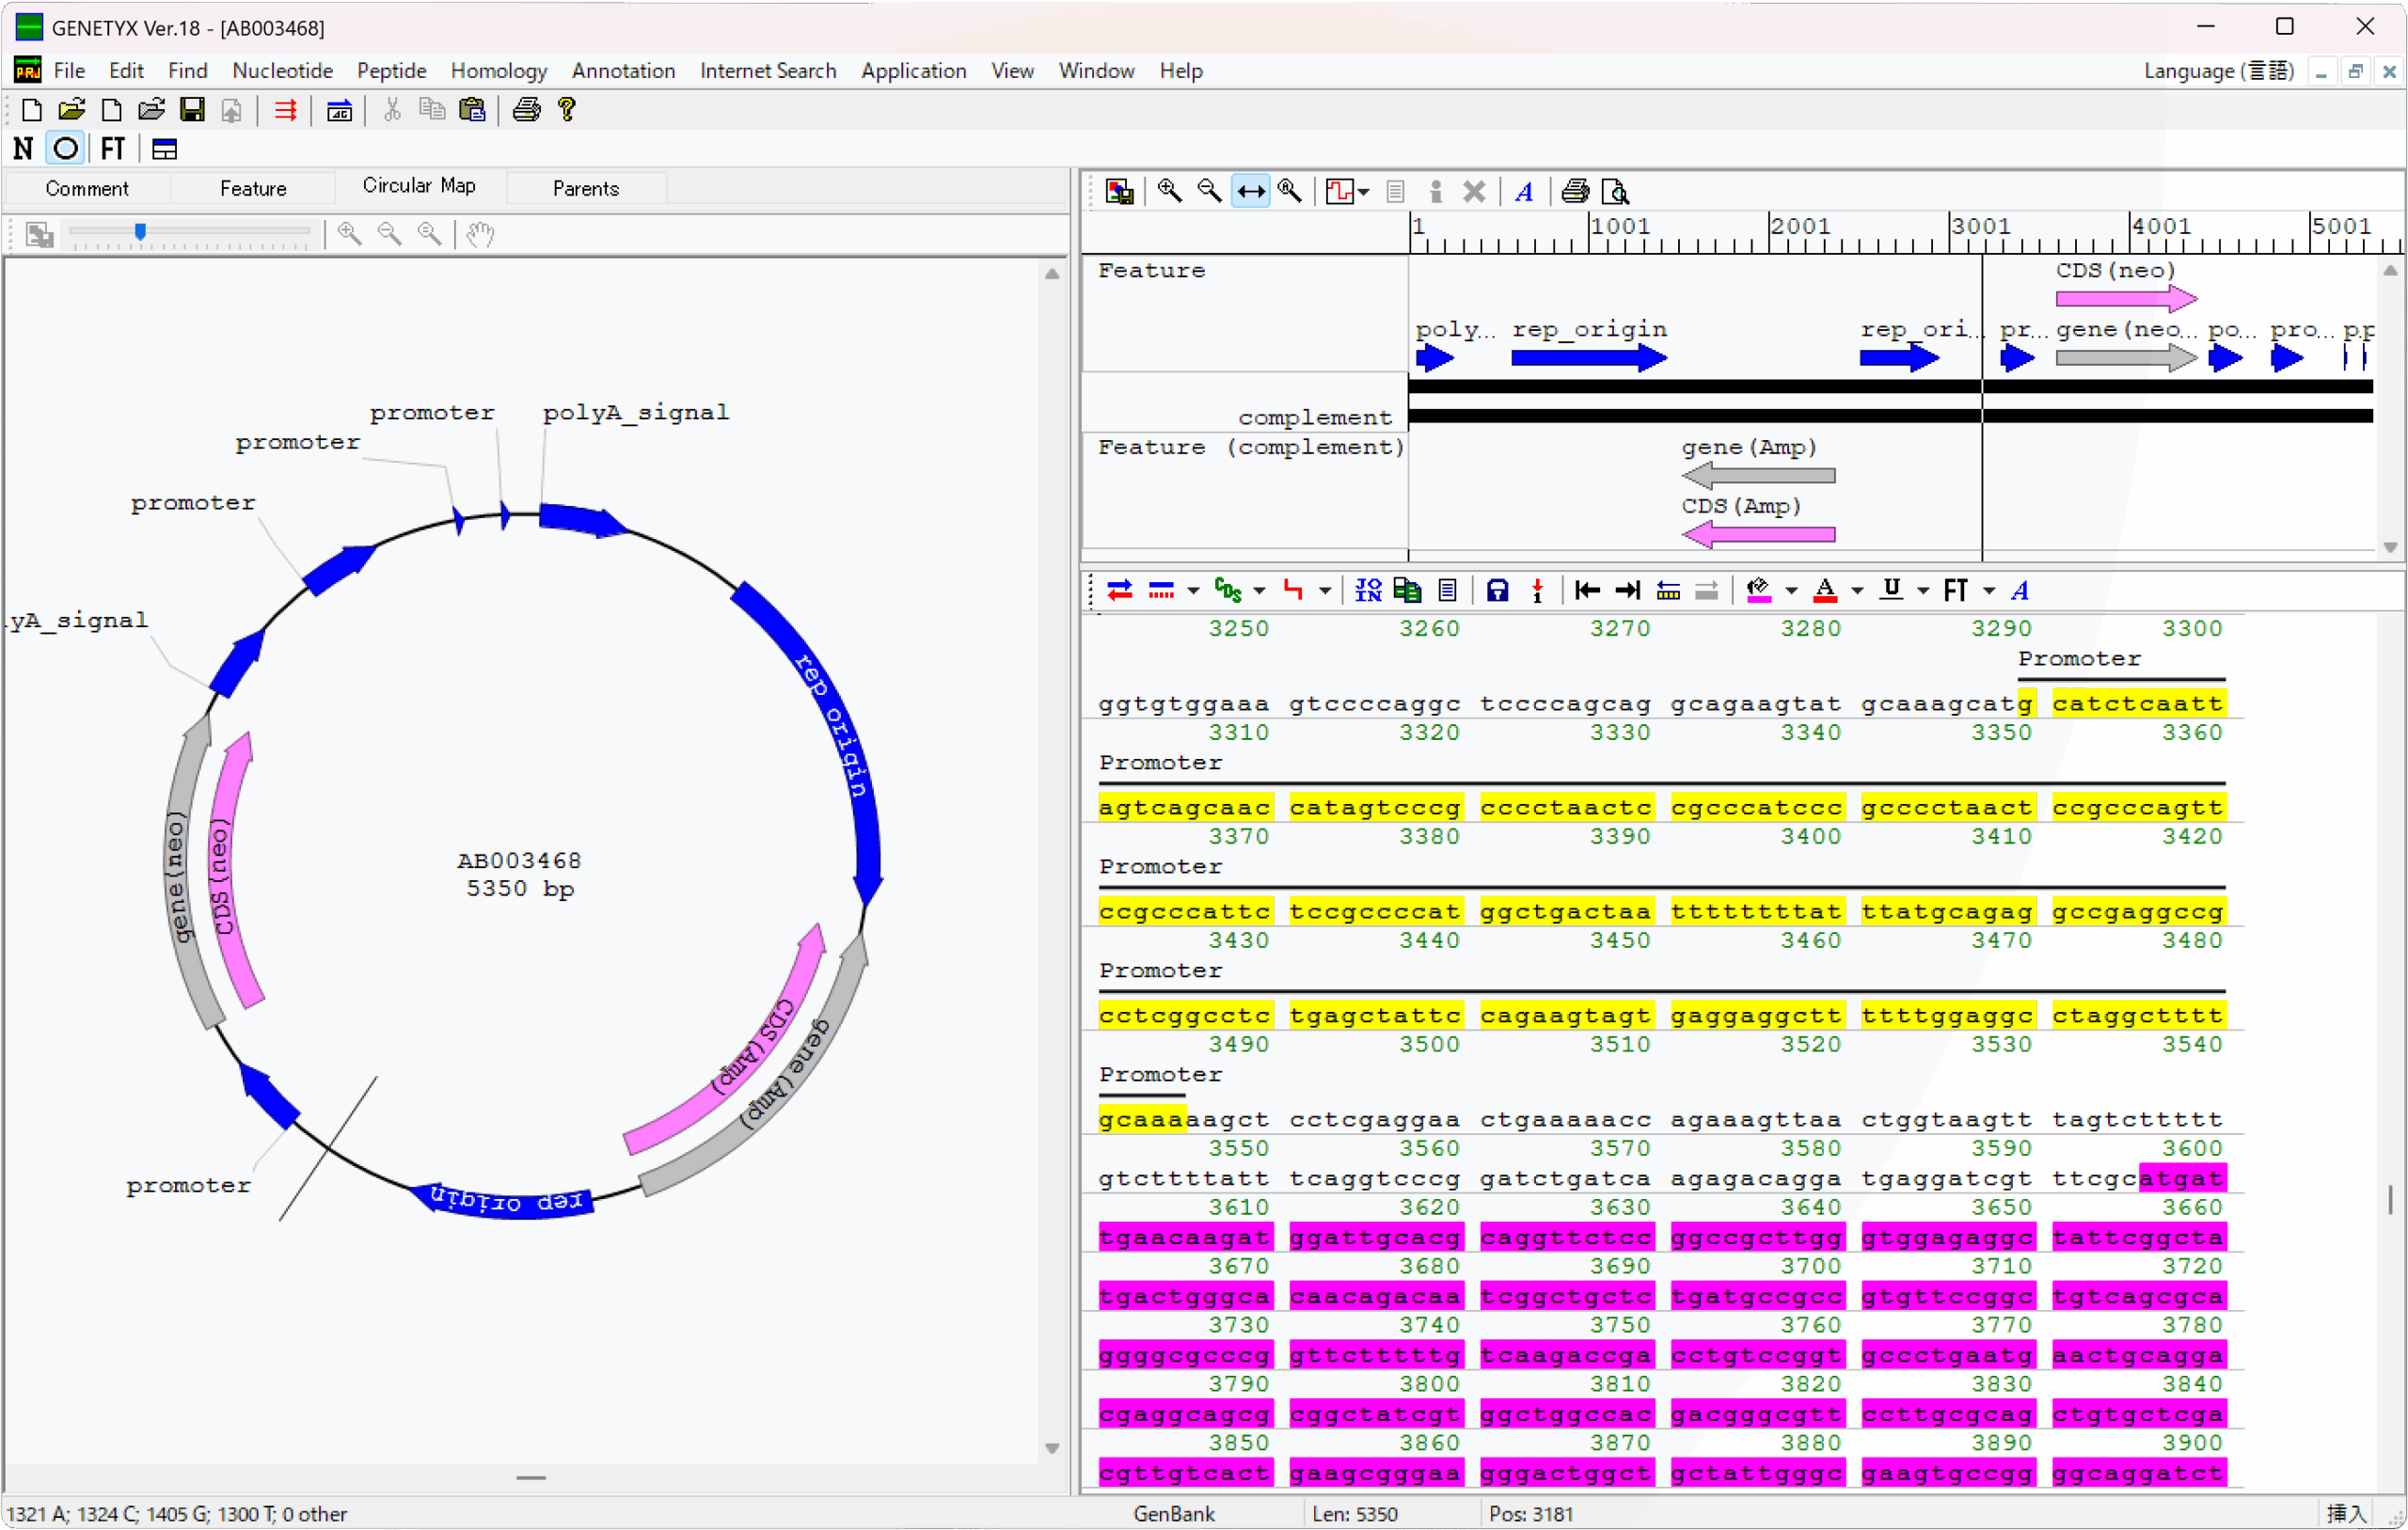Open the highlight color dropdown arrow
This screenshot has height=1530, width=2408.
pos(1791,591)
